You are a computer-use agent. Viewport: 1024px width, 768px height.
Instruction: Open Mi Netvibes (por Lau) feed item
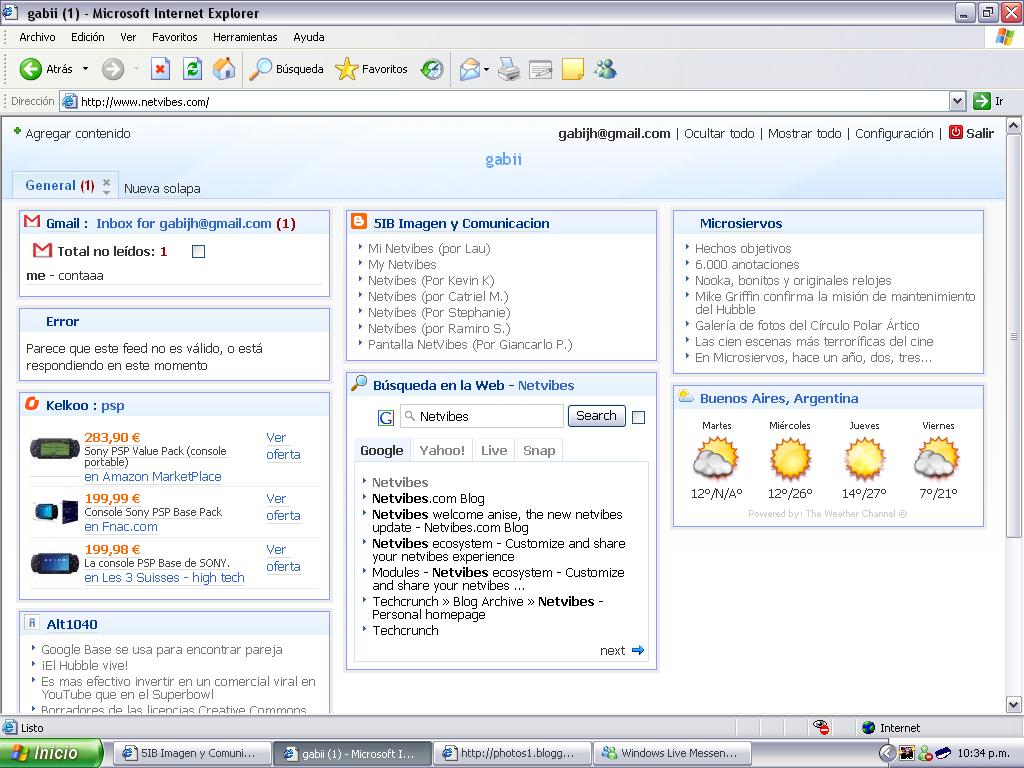[x=429, y=248]
